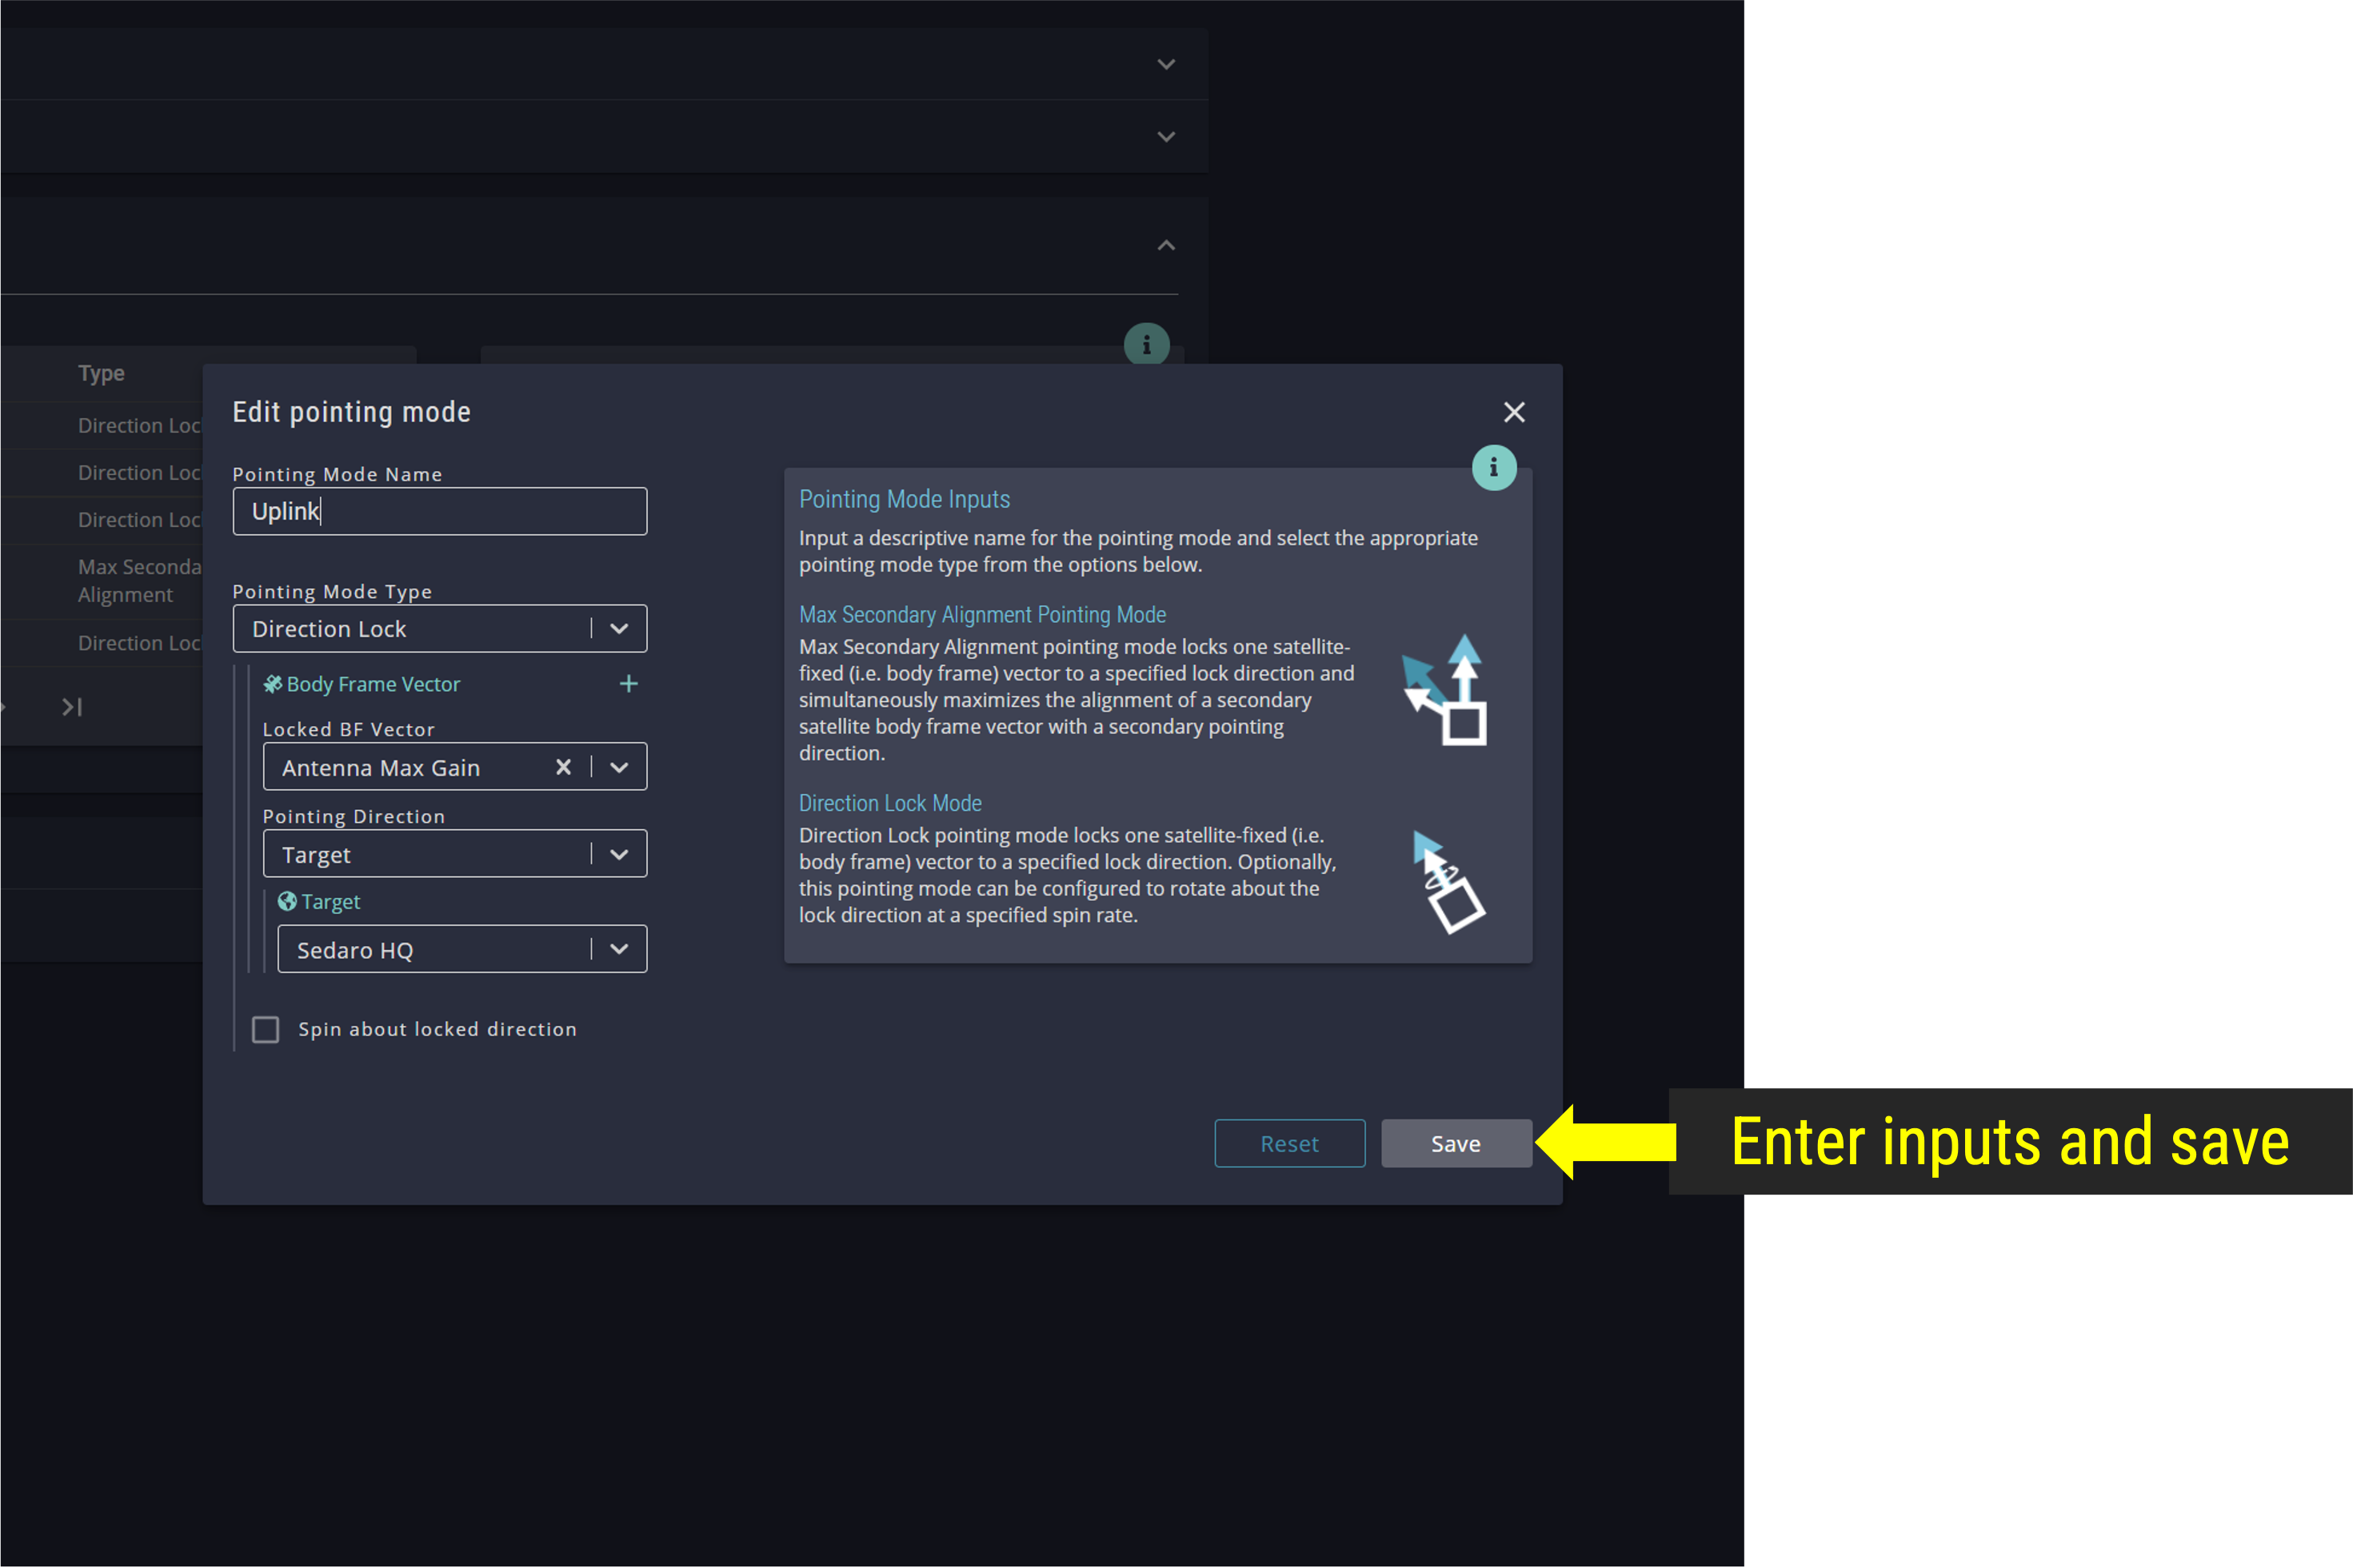This screenshot has height=1568, width=2353.
Task: Click Reset to revert pointing mode settings
Action: point(1290,1143)
